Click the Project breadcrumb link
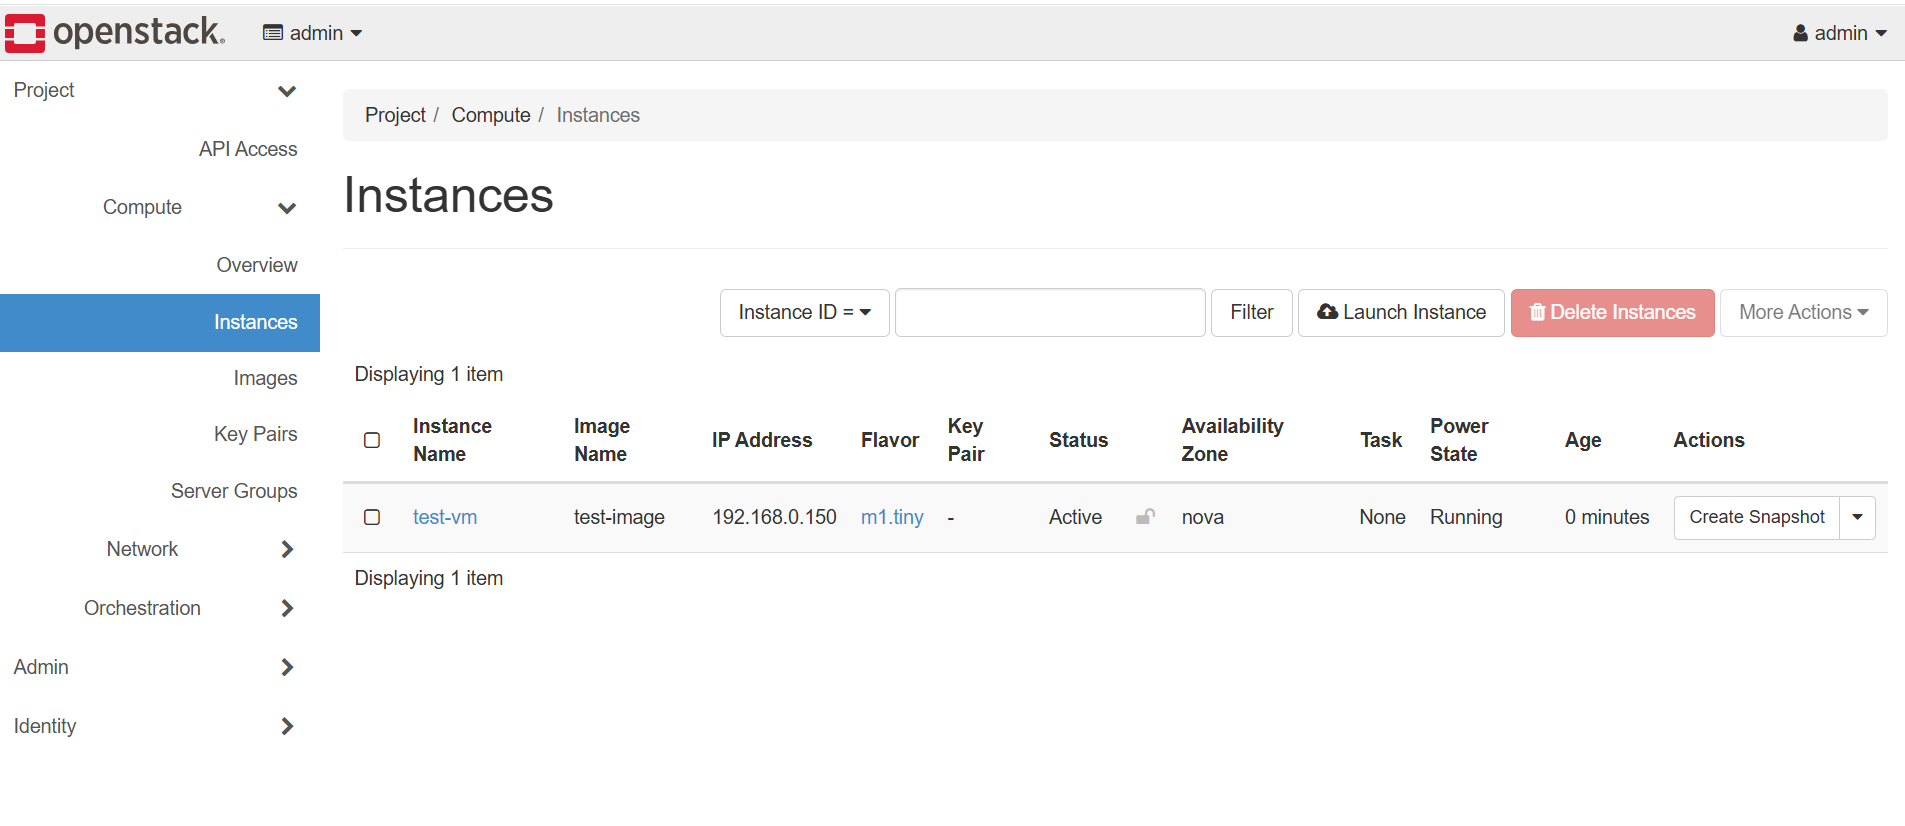This screenshot has height=826, width=1905. pos(395,115)
